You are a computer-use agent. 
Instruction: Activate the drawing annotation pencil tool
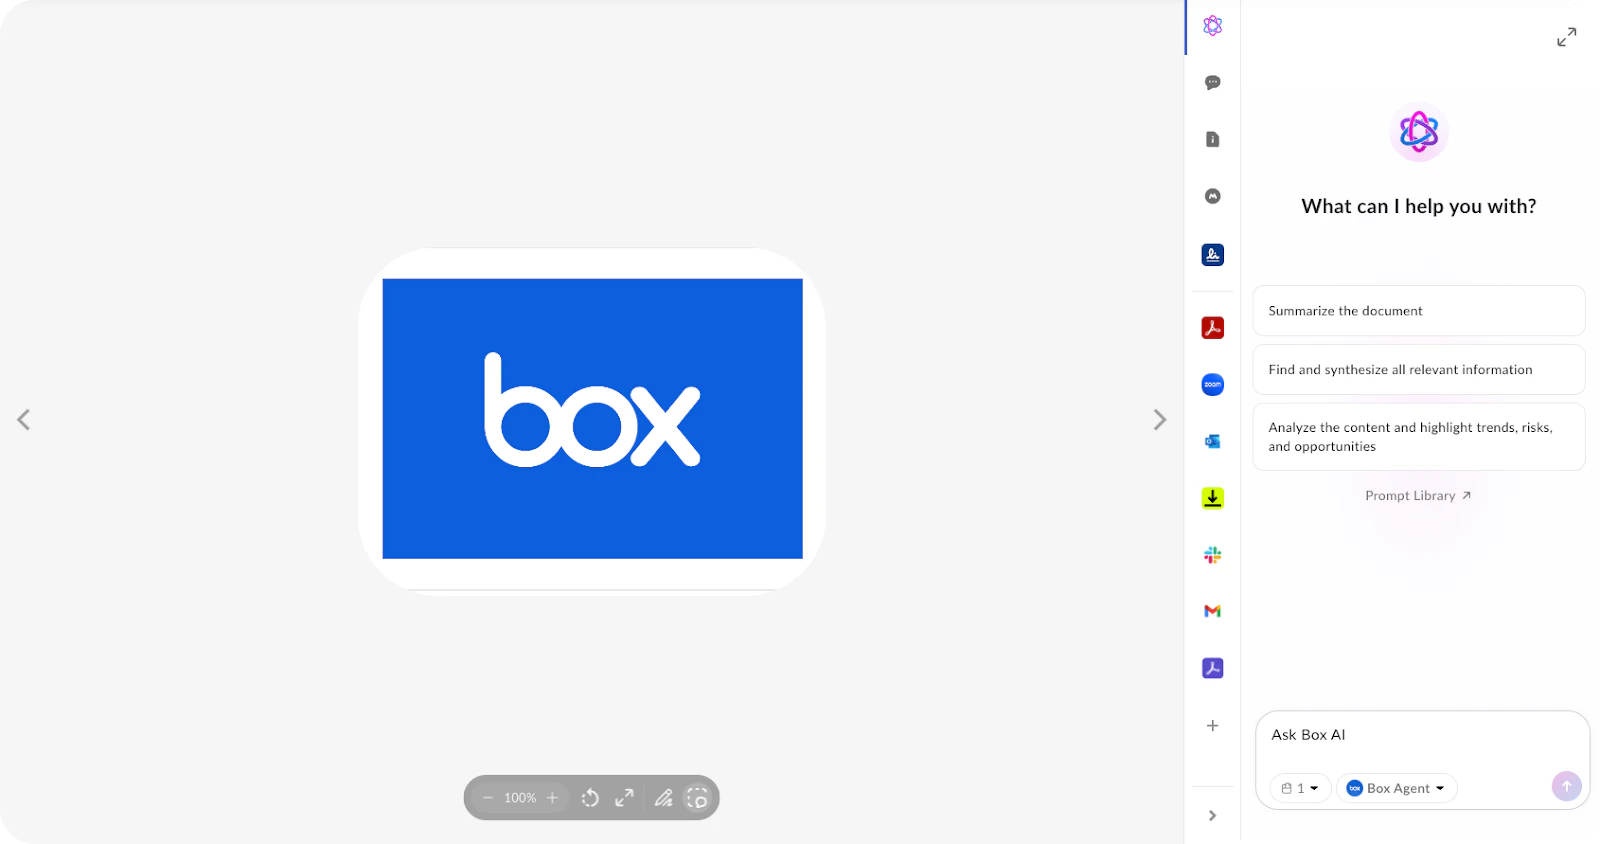(x=663, y=798)
